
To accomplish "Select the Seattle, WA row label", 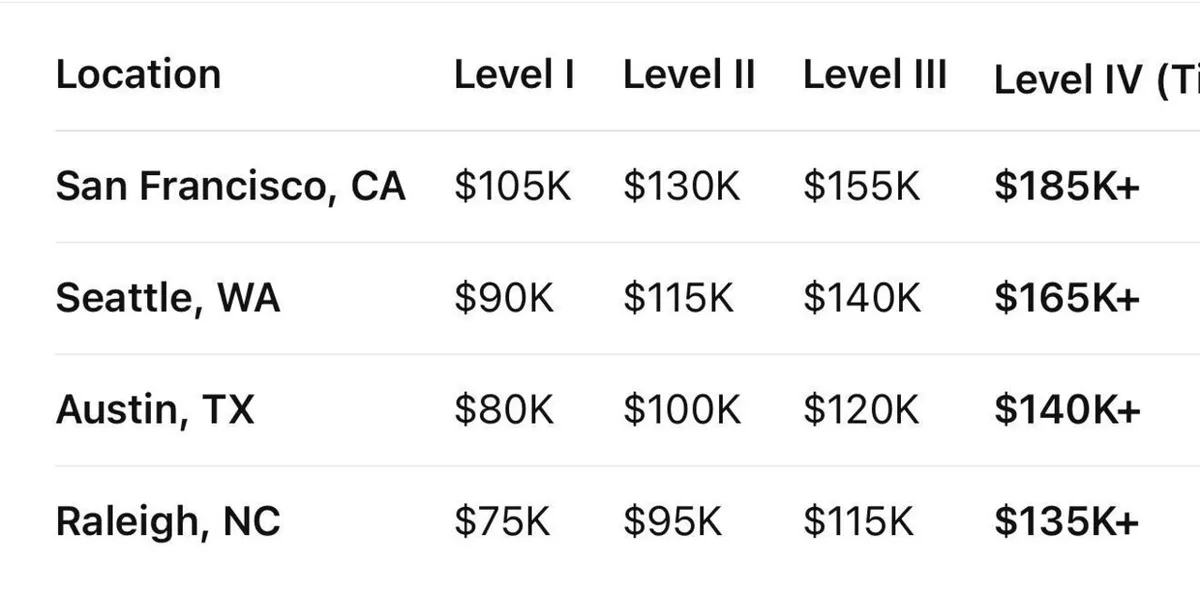I will tap(168, 298).
